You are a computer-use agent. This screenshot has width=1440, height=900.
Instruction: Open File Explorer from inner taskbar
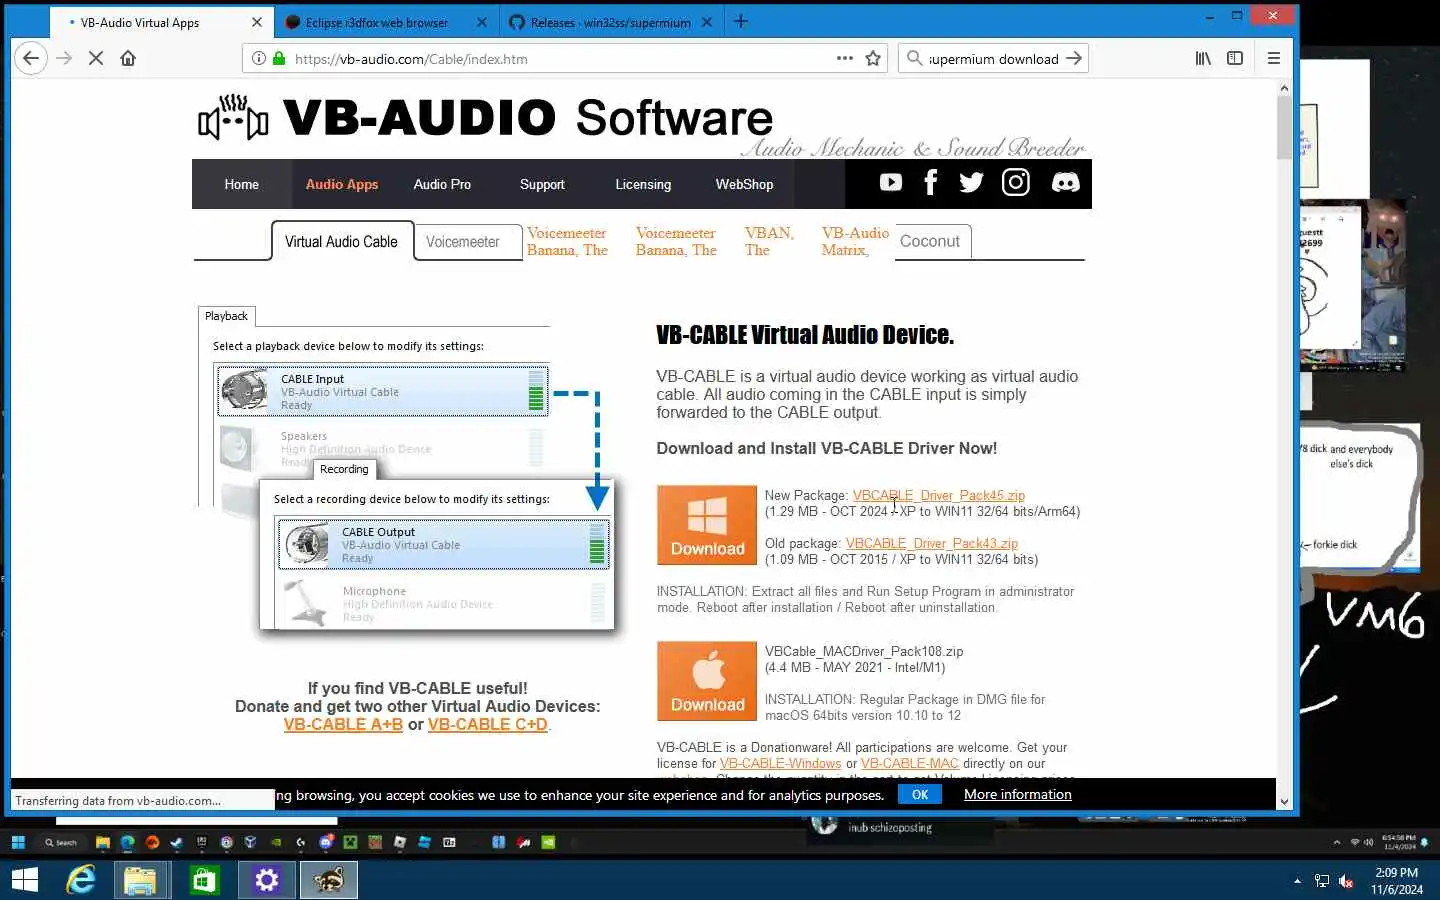point(140,880)
